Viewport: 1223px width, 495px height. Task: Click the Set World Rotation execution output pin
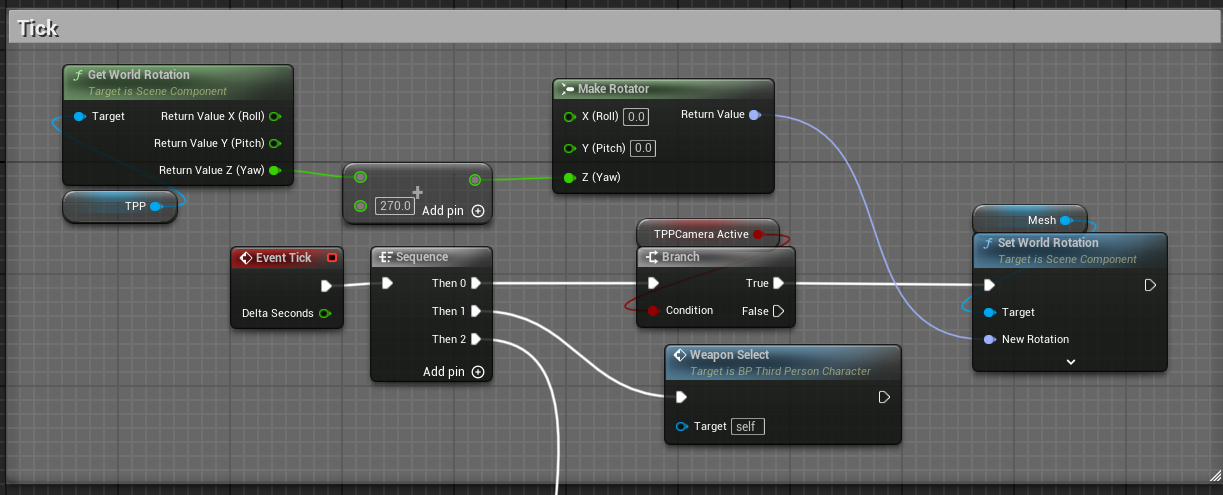click(1150, 285)
